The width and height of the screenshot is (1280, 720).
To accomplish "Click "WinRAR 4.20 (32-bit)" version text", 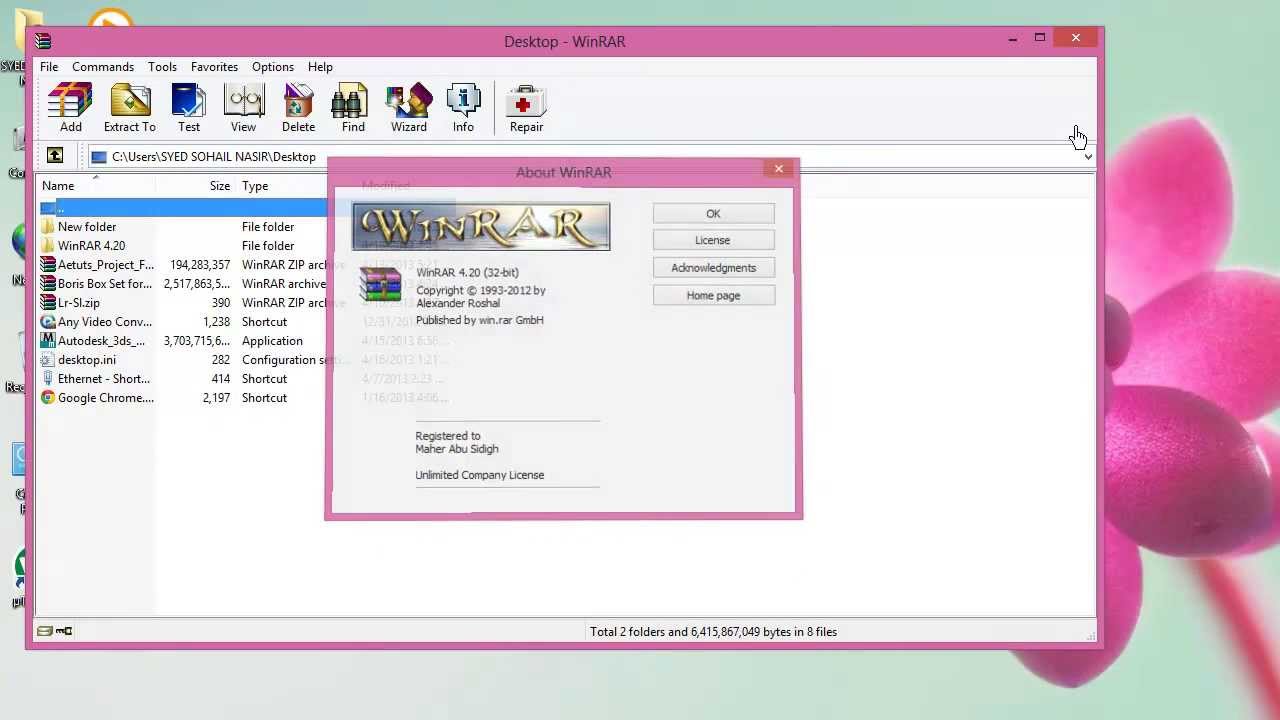I will tap(467, 272).
